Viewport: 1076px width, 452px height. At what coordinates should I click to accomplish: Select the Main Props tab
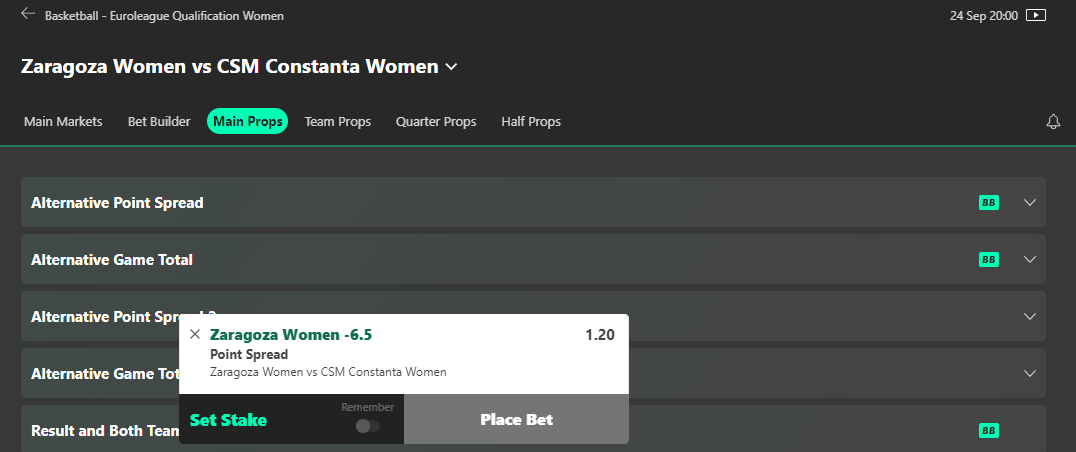(x=248, y=122)
